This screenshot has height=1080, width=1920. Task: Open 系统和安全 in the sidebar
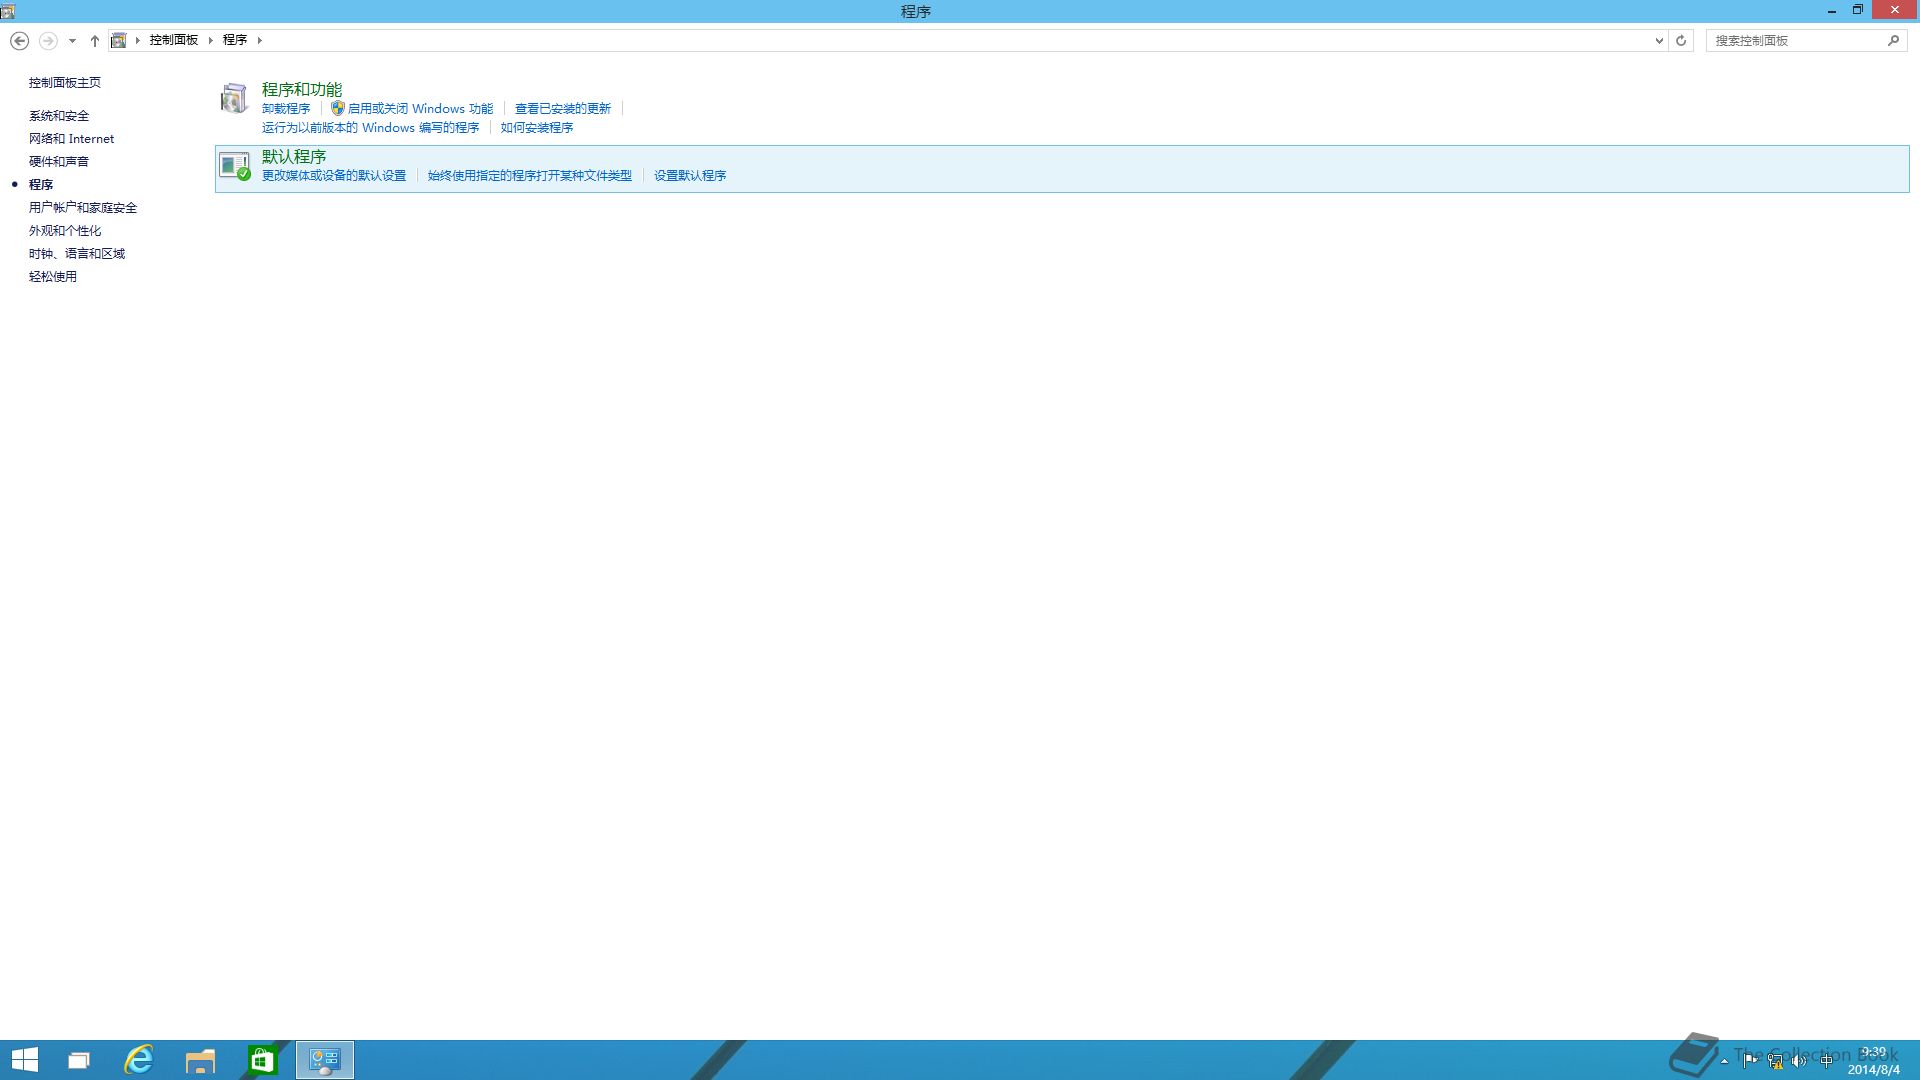(59, 116)
